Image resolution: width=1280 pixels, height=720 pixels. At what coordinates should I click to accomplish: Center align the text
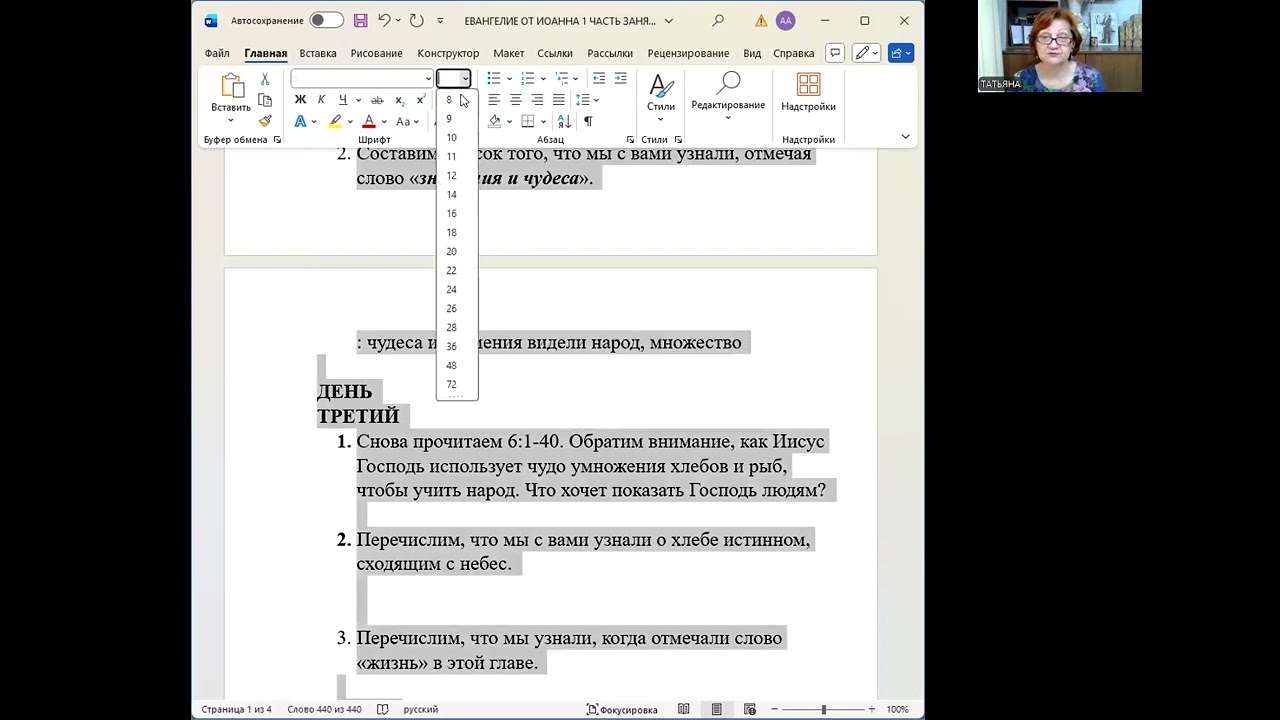tap(516, 99)
